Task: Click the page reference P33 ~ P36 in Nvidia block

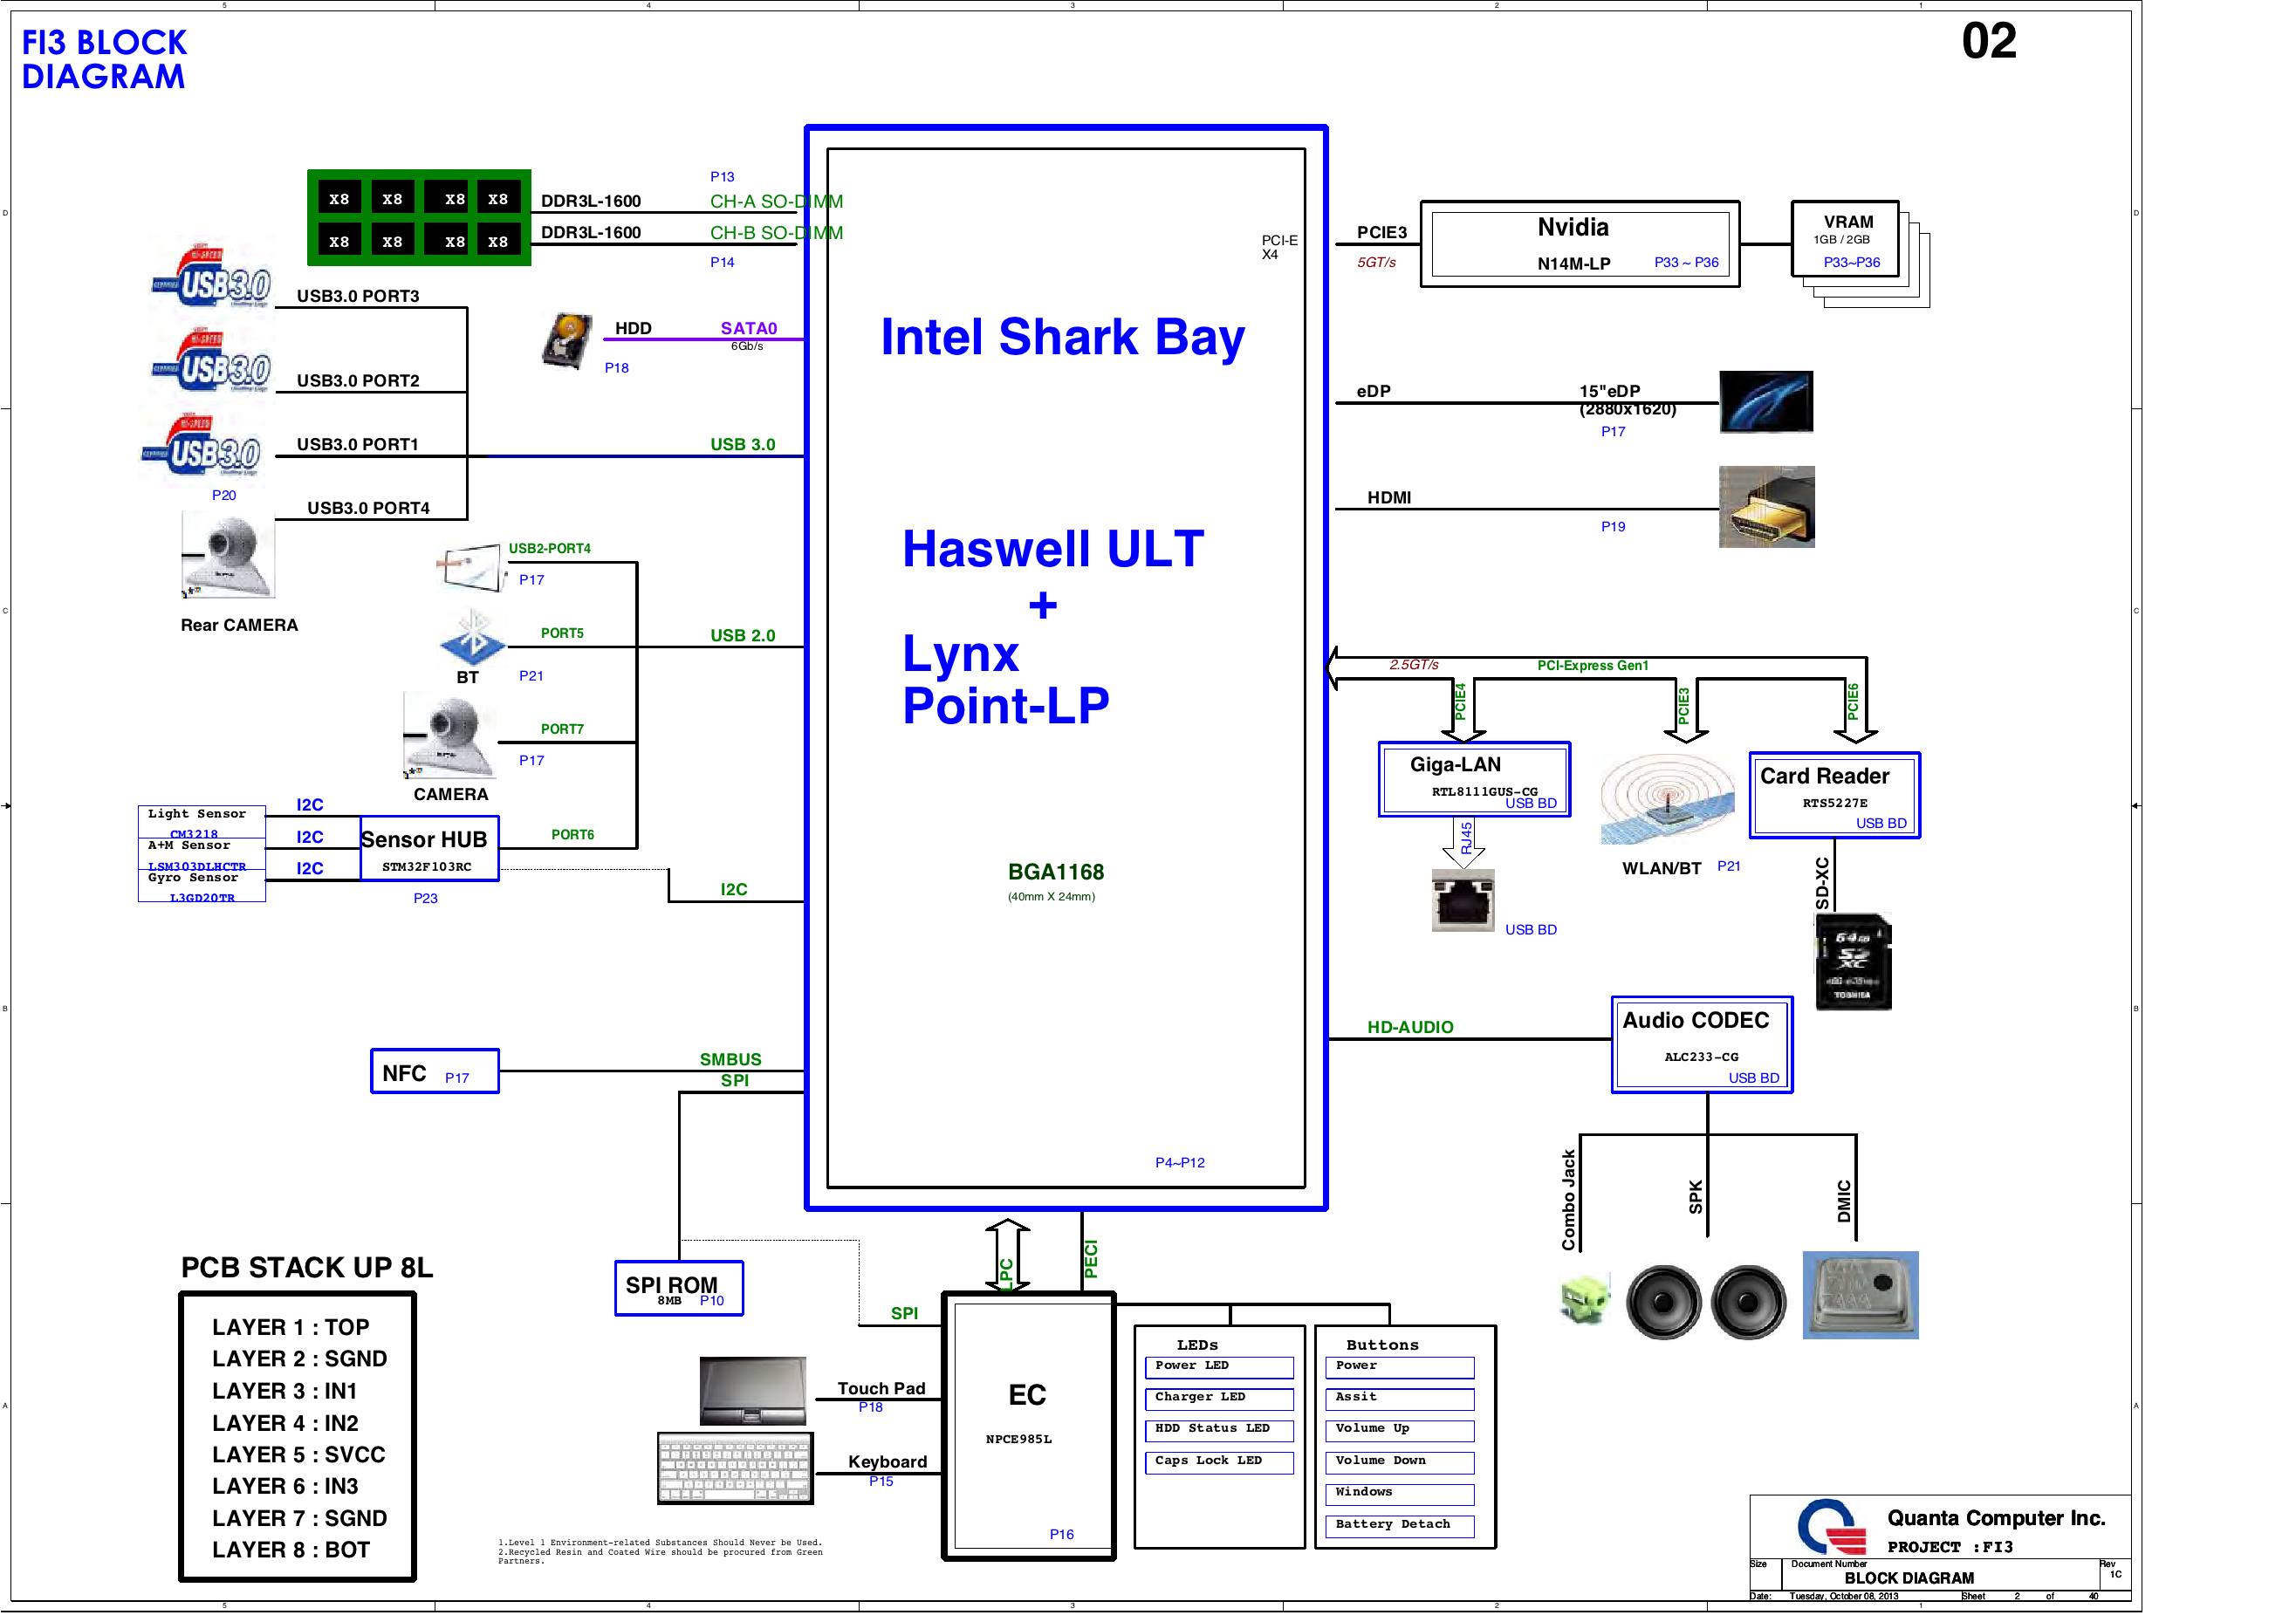Action: pyautogui.click(x=1686, y=263)
